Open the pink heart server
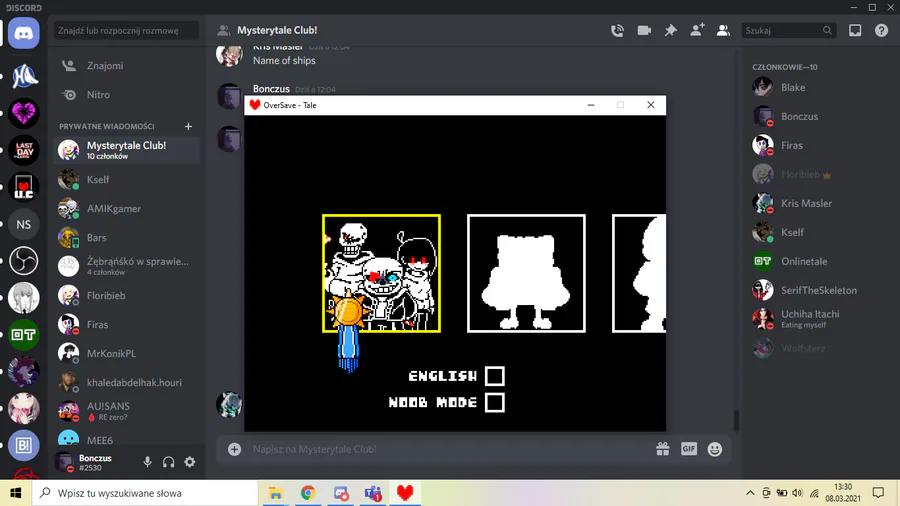 coord(24,113)
